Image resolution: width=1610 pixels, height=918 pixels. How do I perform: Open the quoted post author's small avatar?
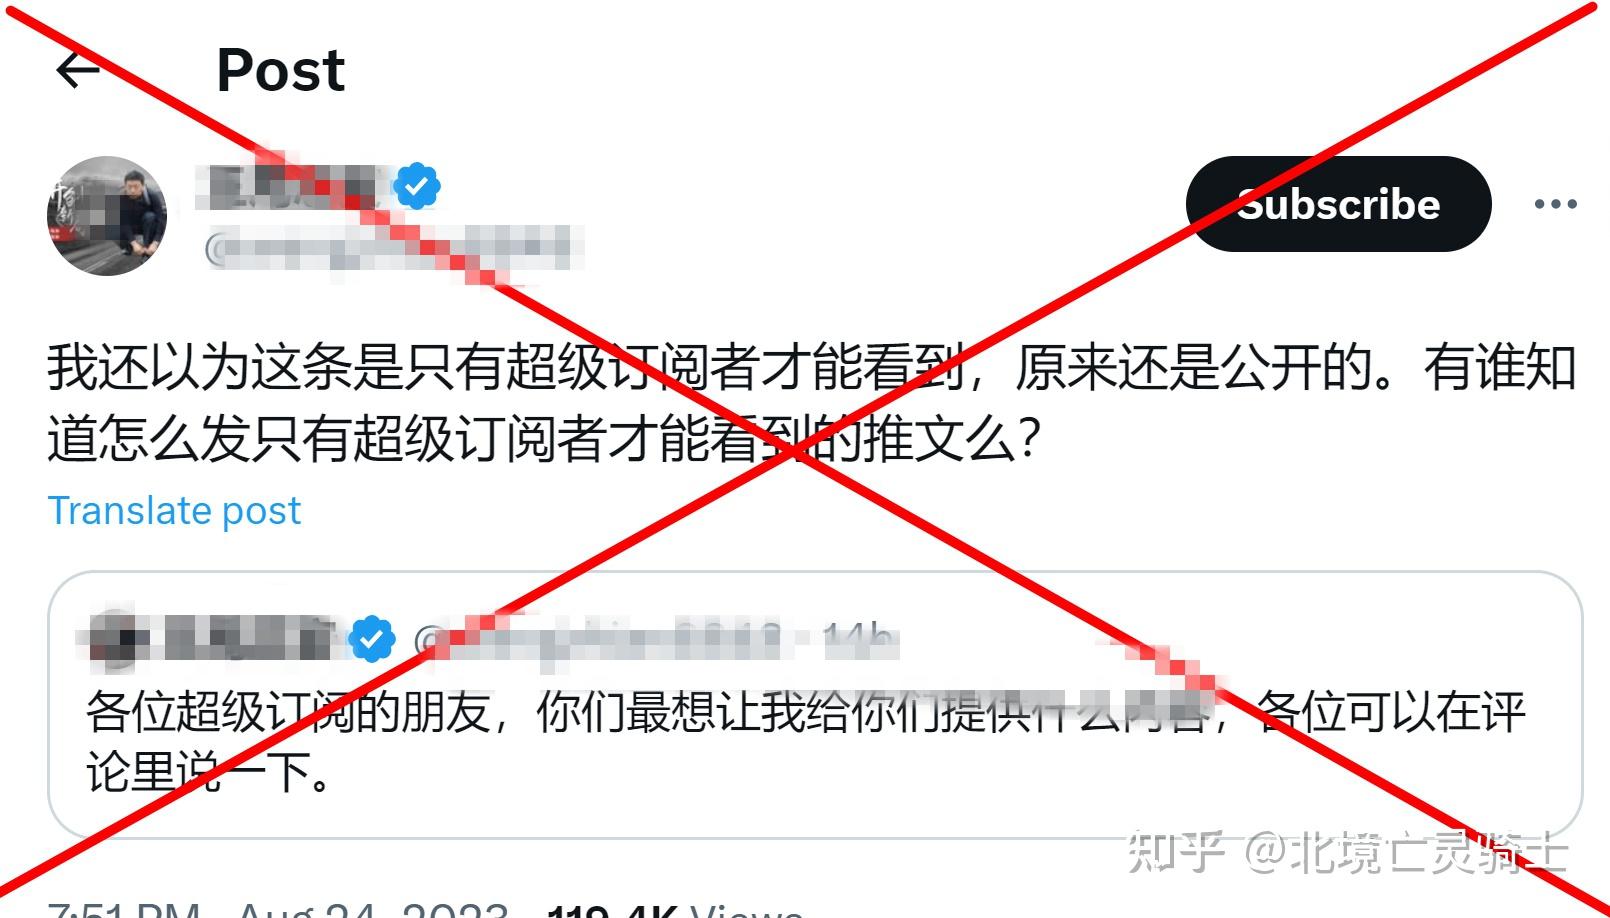(118, 639)
